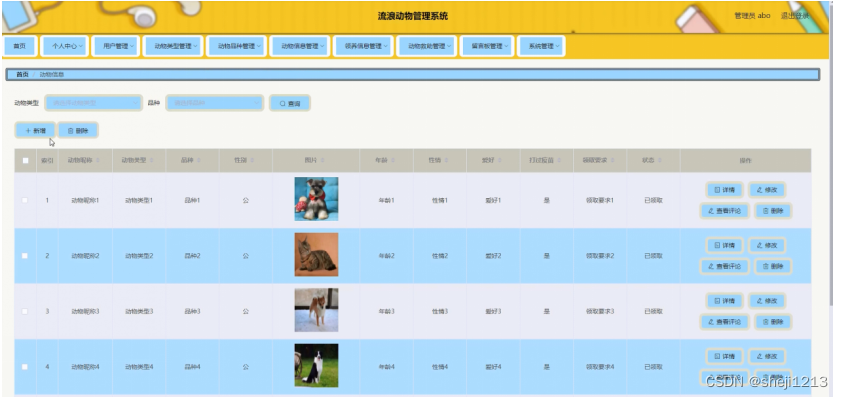Select the 品种3 cell

point(192,311)
